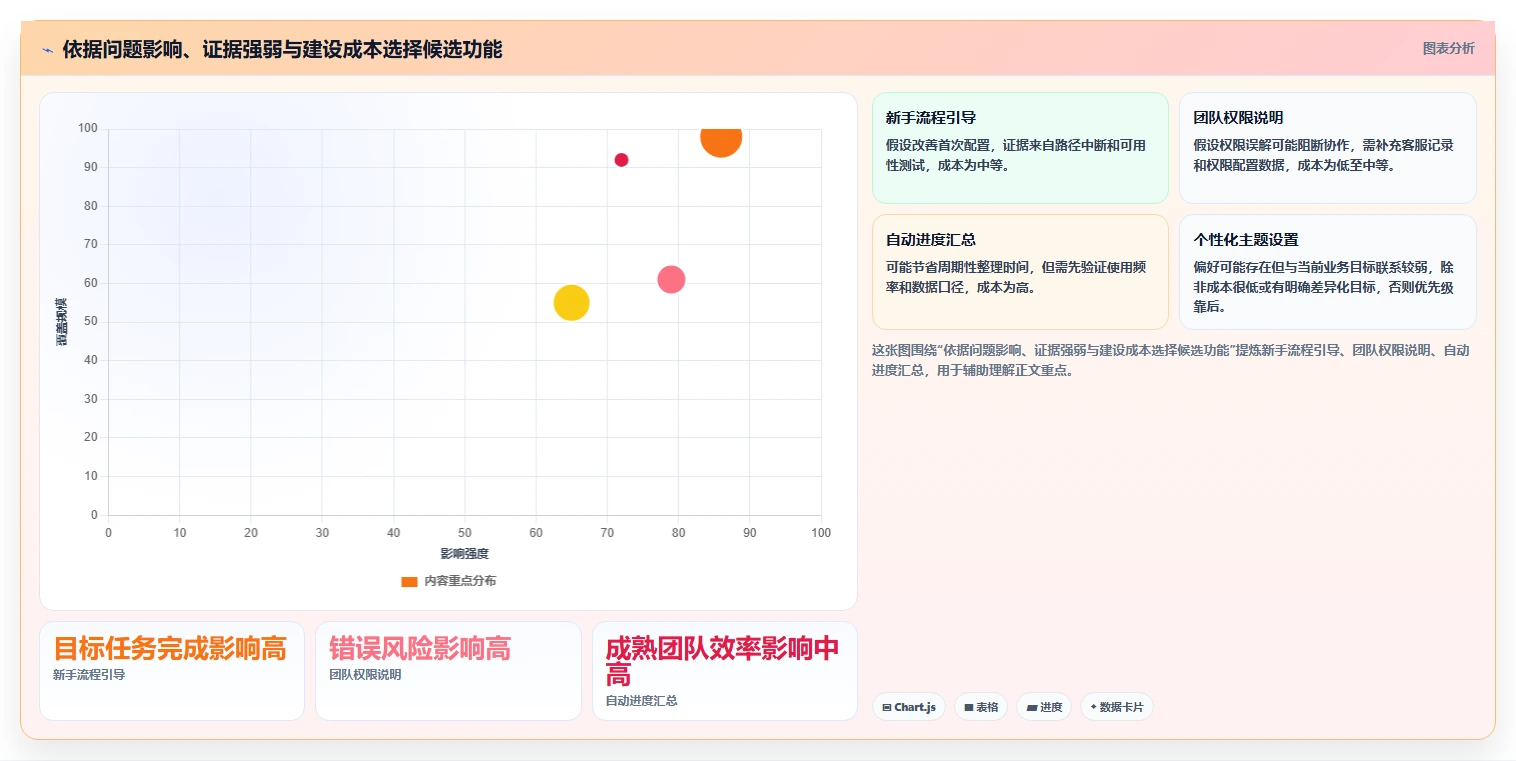Click the description text starting 偏好可能存在
Screen dimensions: 1516x761
pyautogui.click(x=1323, y=287)
